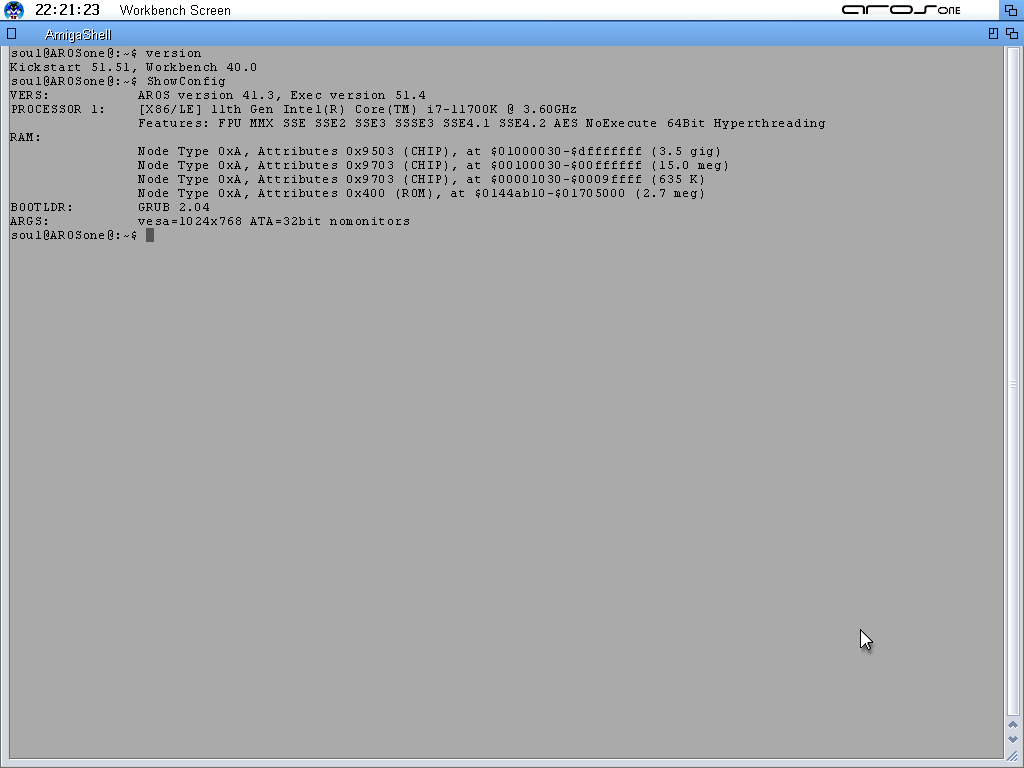Click the RAM node line showing 635 K
The width and height of the screenshot is (1024, 768).
421,180
